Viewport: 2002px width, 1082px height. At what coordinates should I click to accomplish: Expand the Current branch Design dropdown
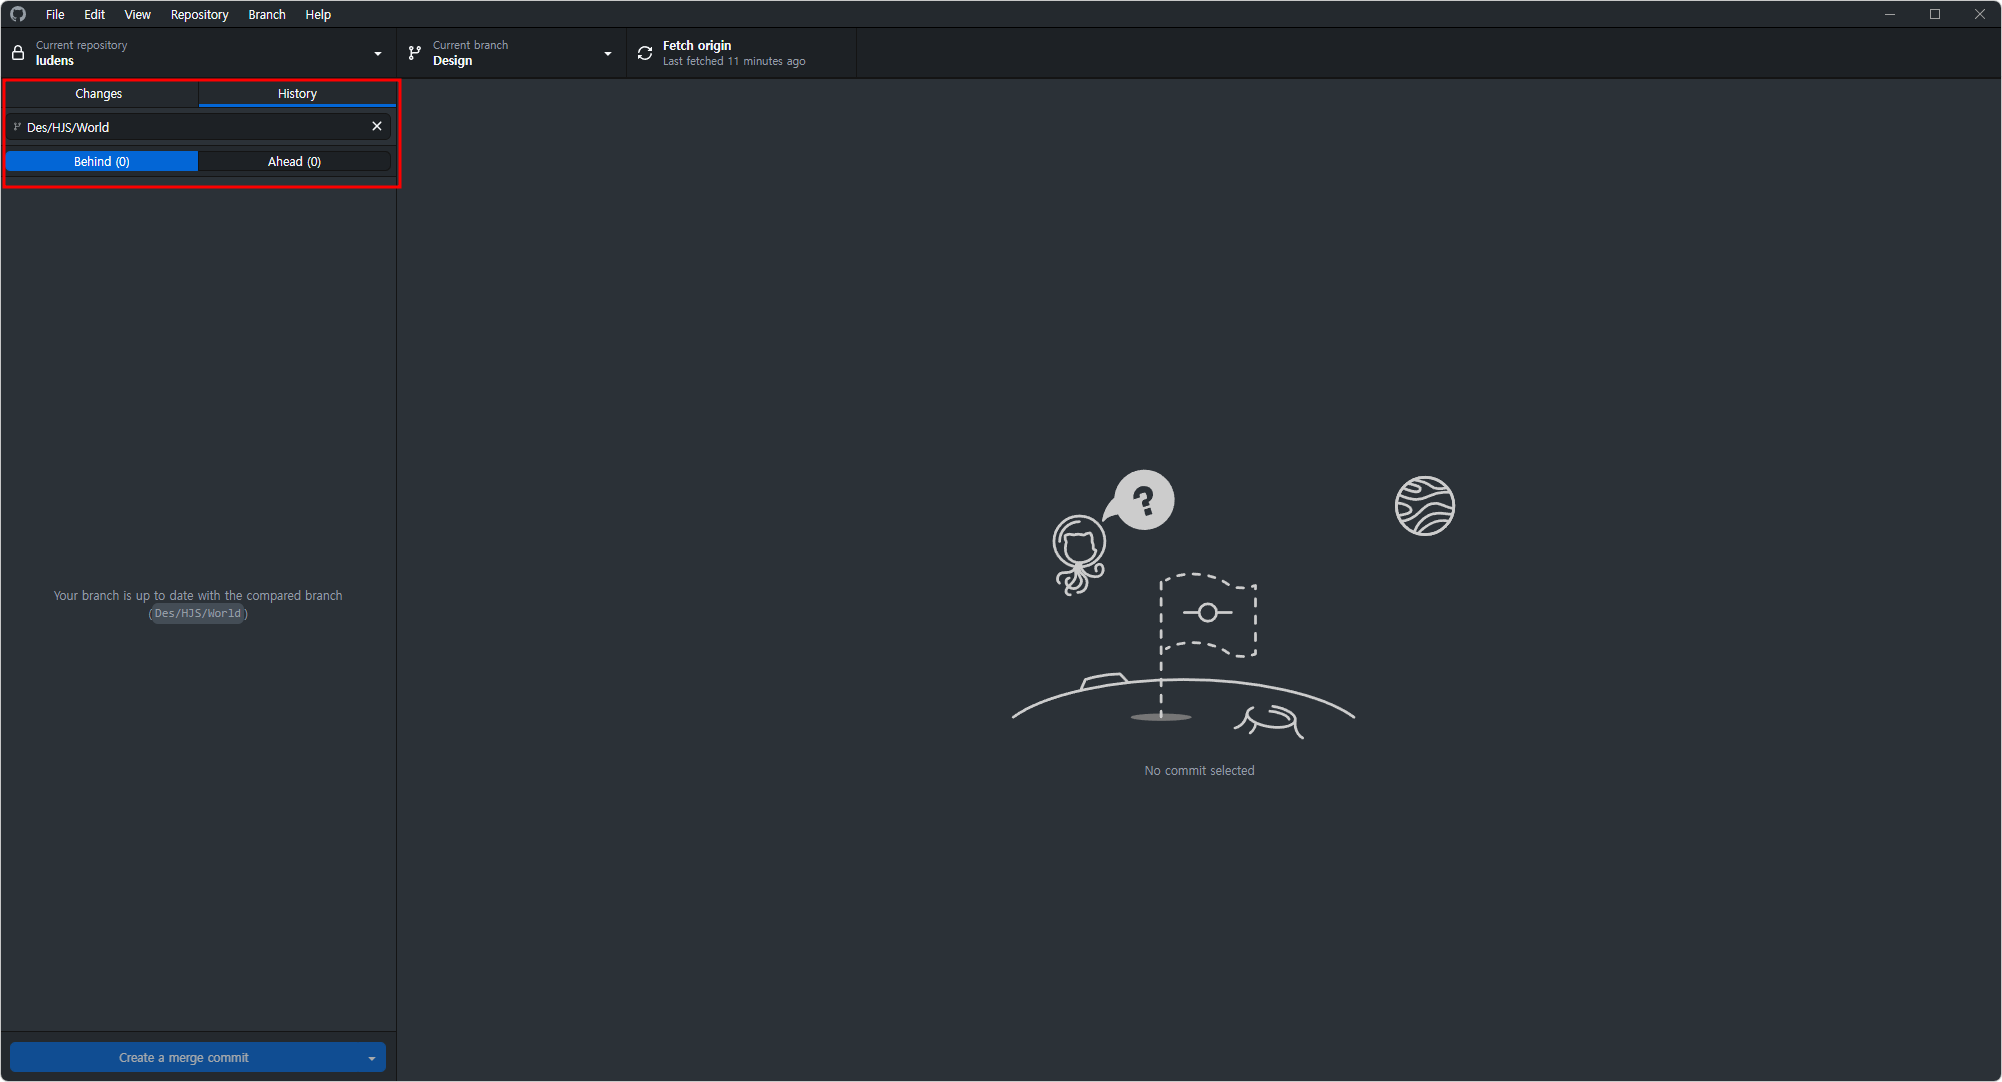511,53
